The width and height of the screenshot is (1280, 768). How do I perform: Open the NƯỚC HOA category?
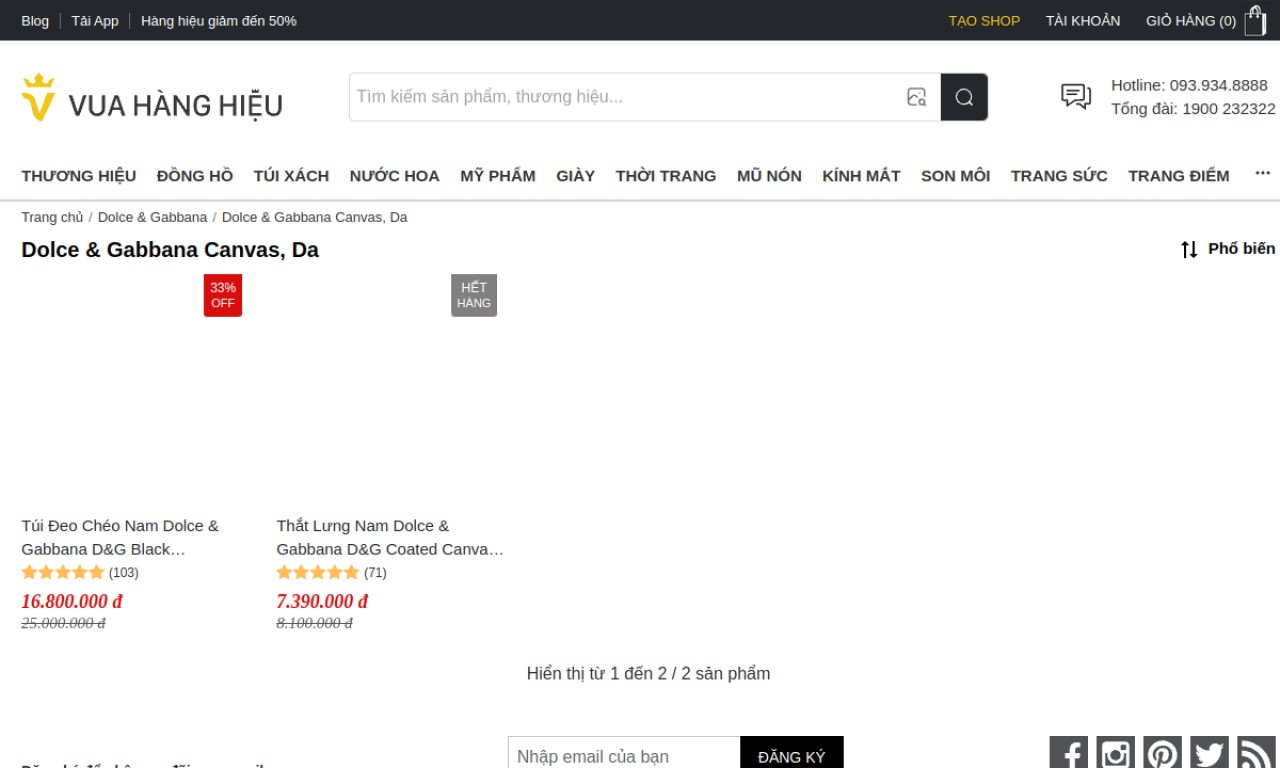(395, 176)
